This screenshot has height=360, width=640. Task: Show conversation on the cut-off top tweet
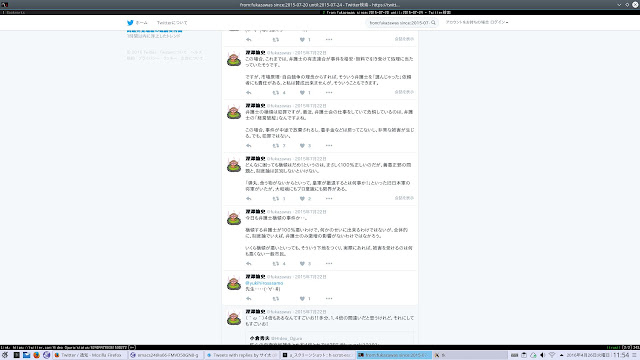pos(404,39)
